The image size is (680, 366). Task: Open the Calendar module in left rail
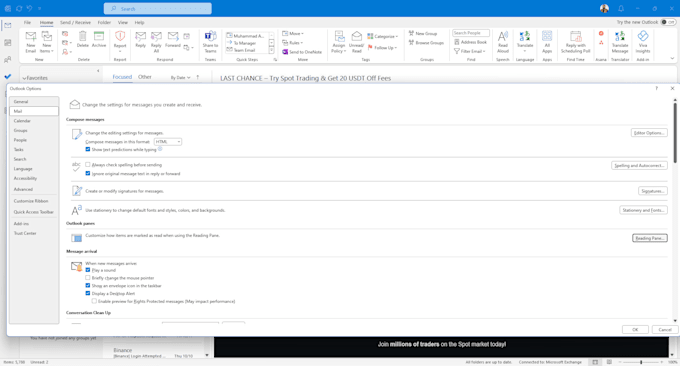pos(8,42)
